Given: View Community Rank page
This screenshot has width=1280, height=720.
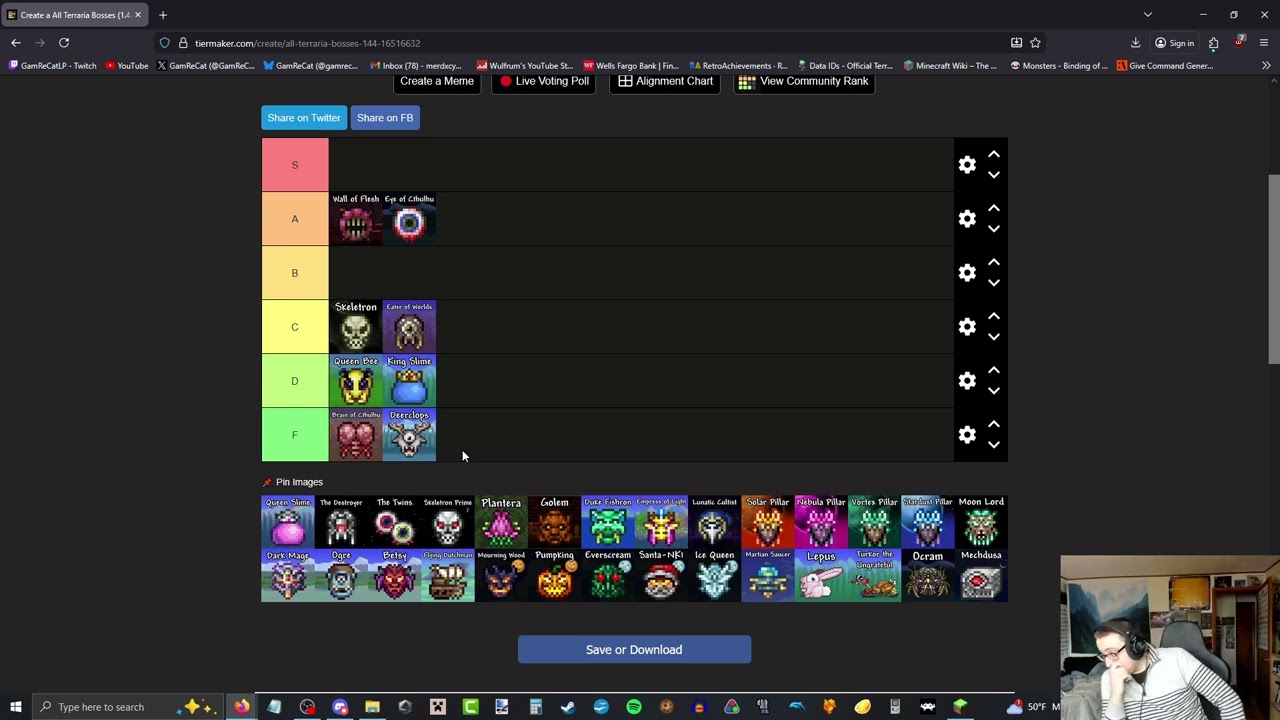Looking at the screenshot, I should click(804, 82).
